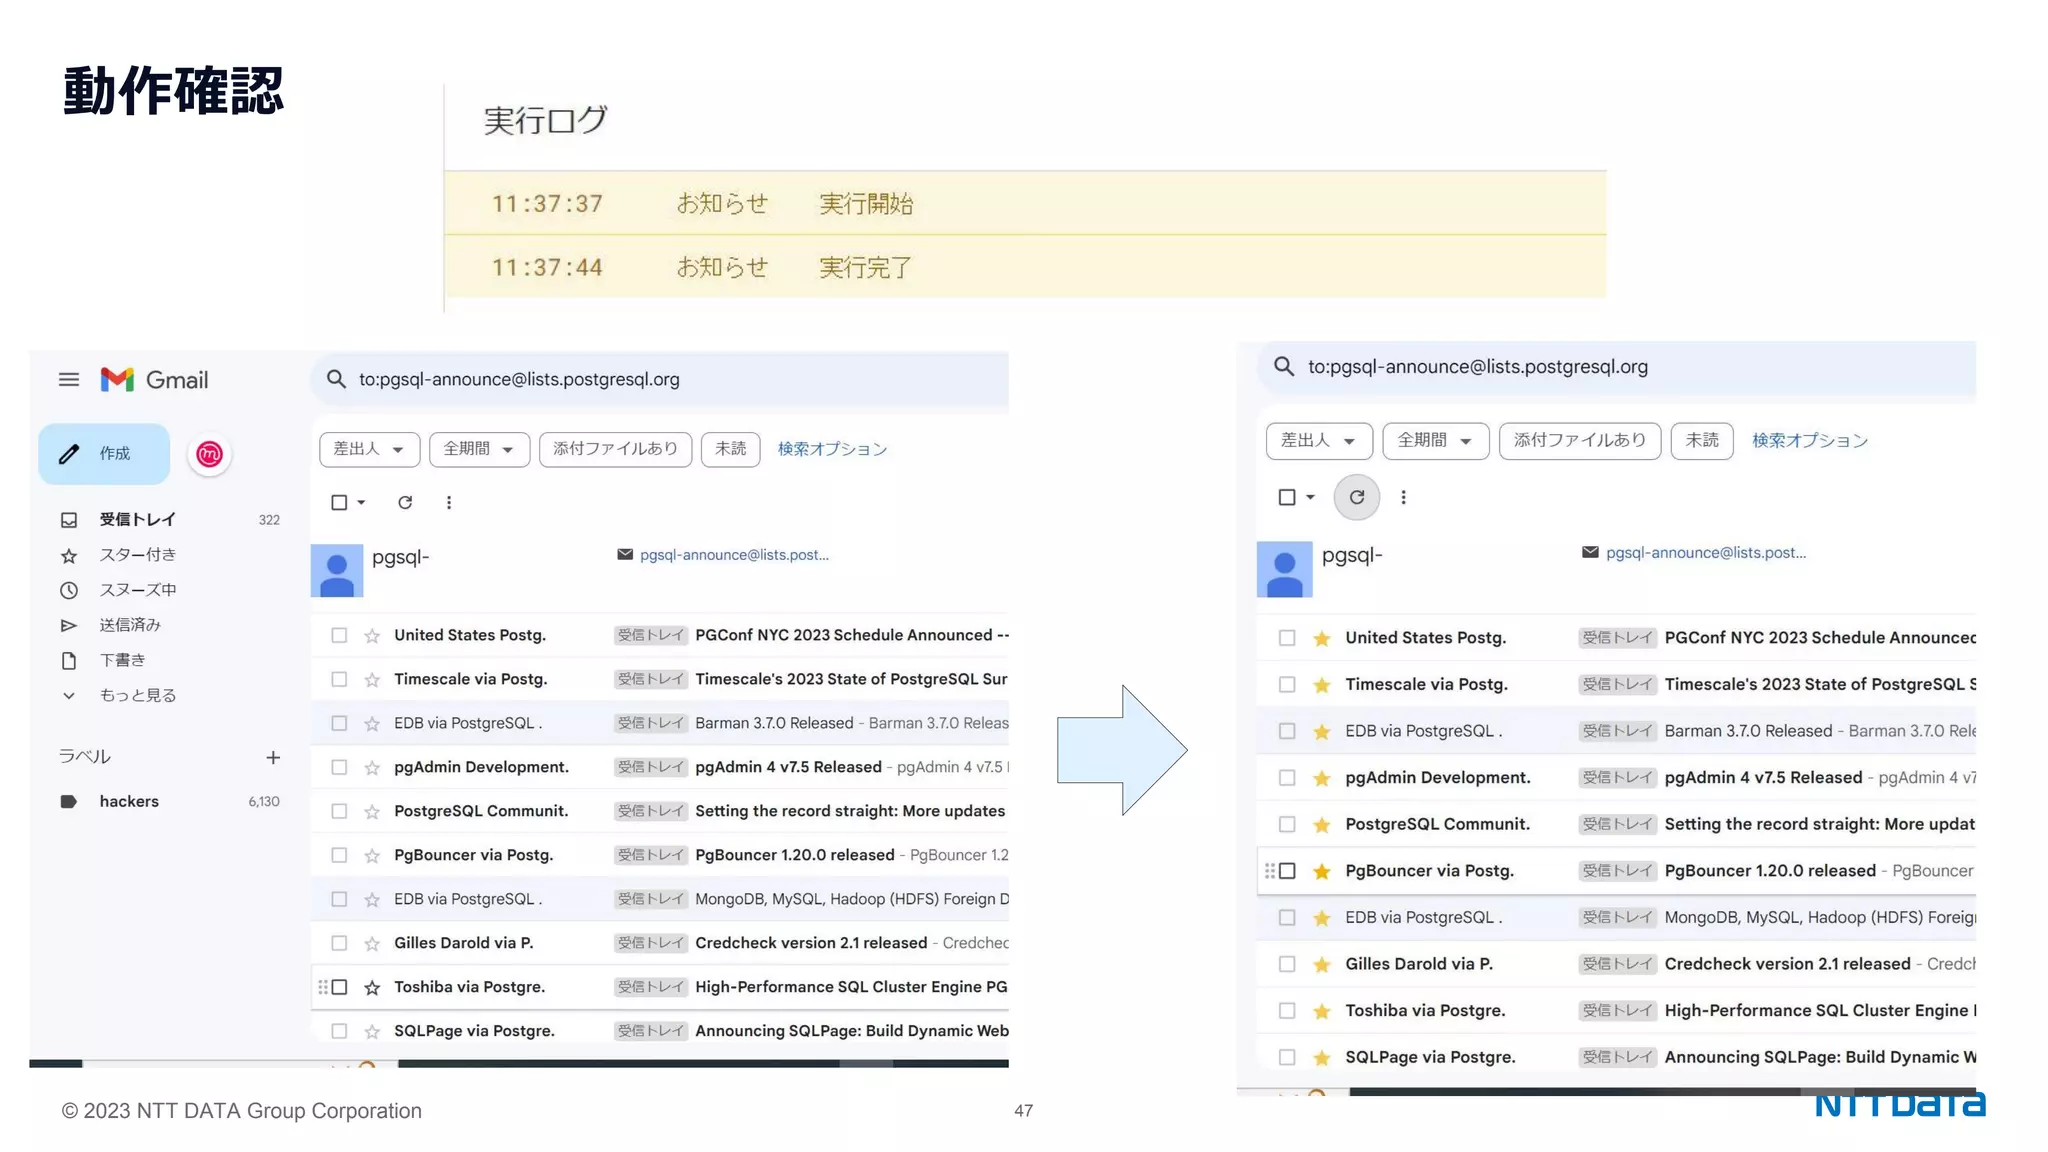This screenshot has width=2048, height=1152.
Task: Tick checkbox for Toshiba via Postgre. email in right window
Action: 1287,1011
